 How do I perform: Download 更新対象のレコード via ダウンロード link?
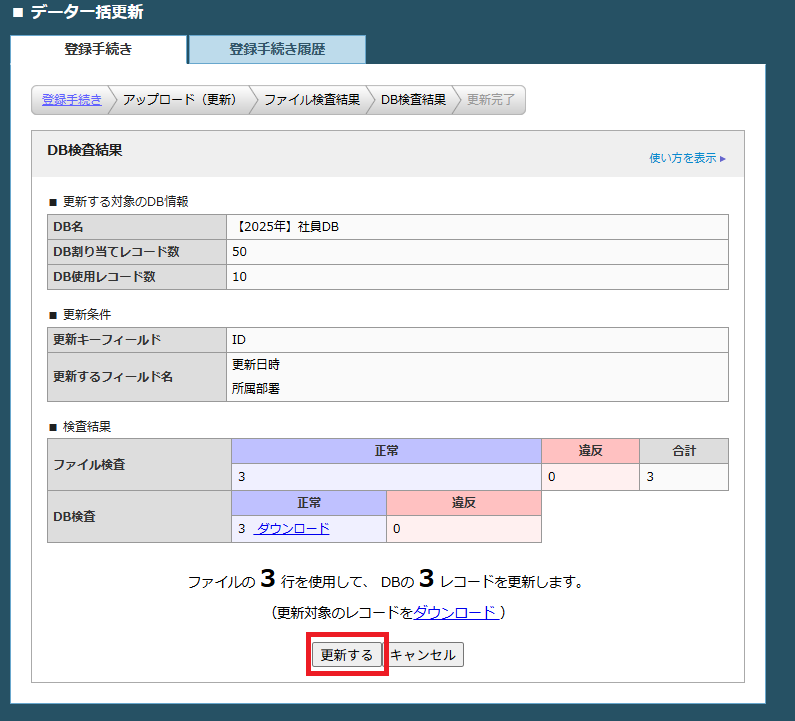coord(456,612)
